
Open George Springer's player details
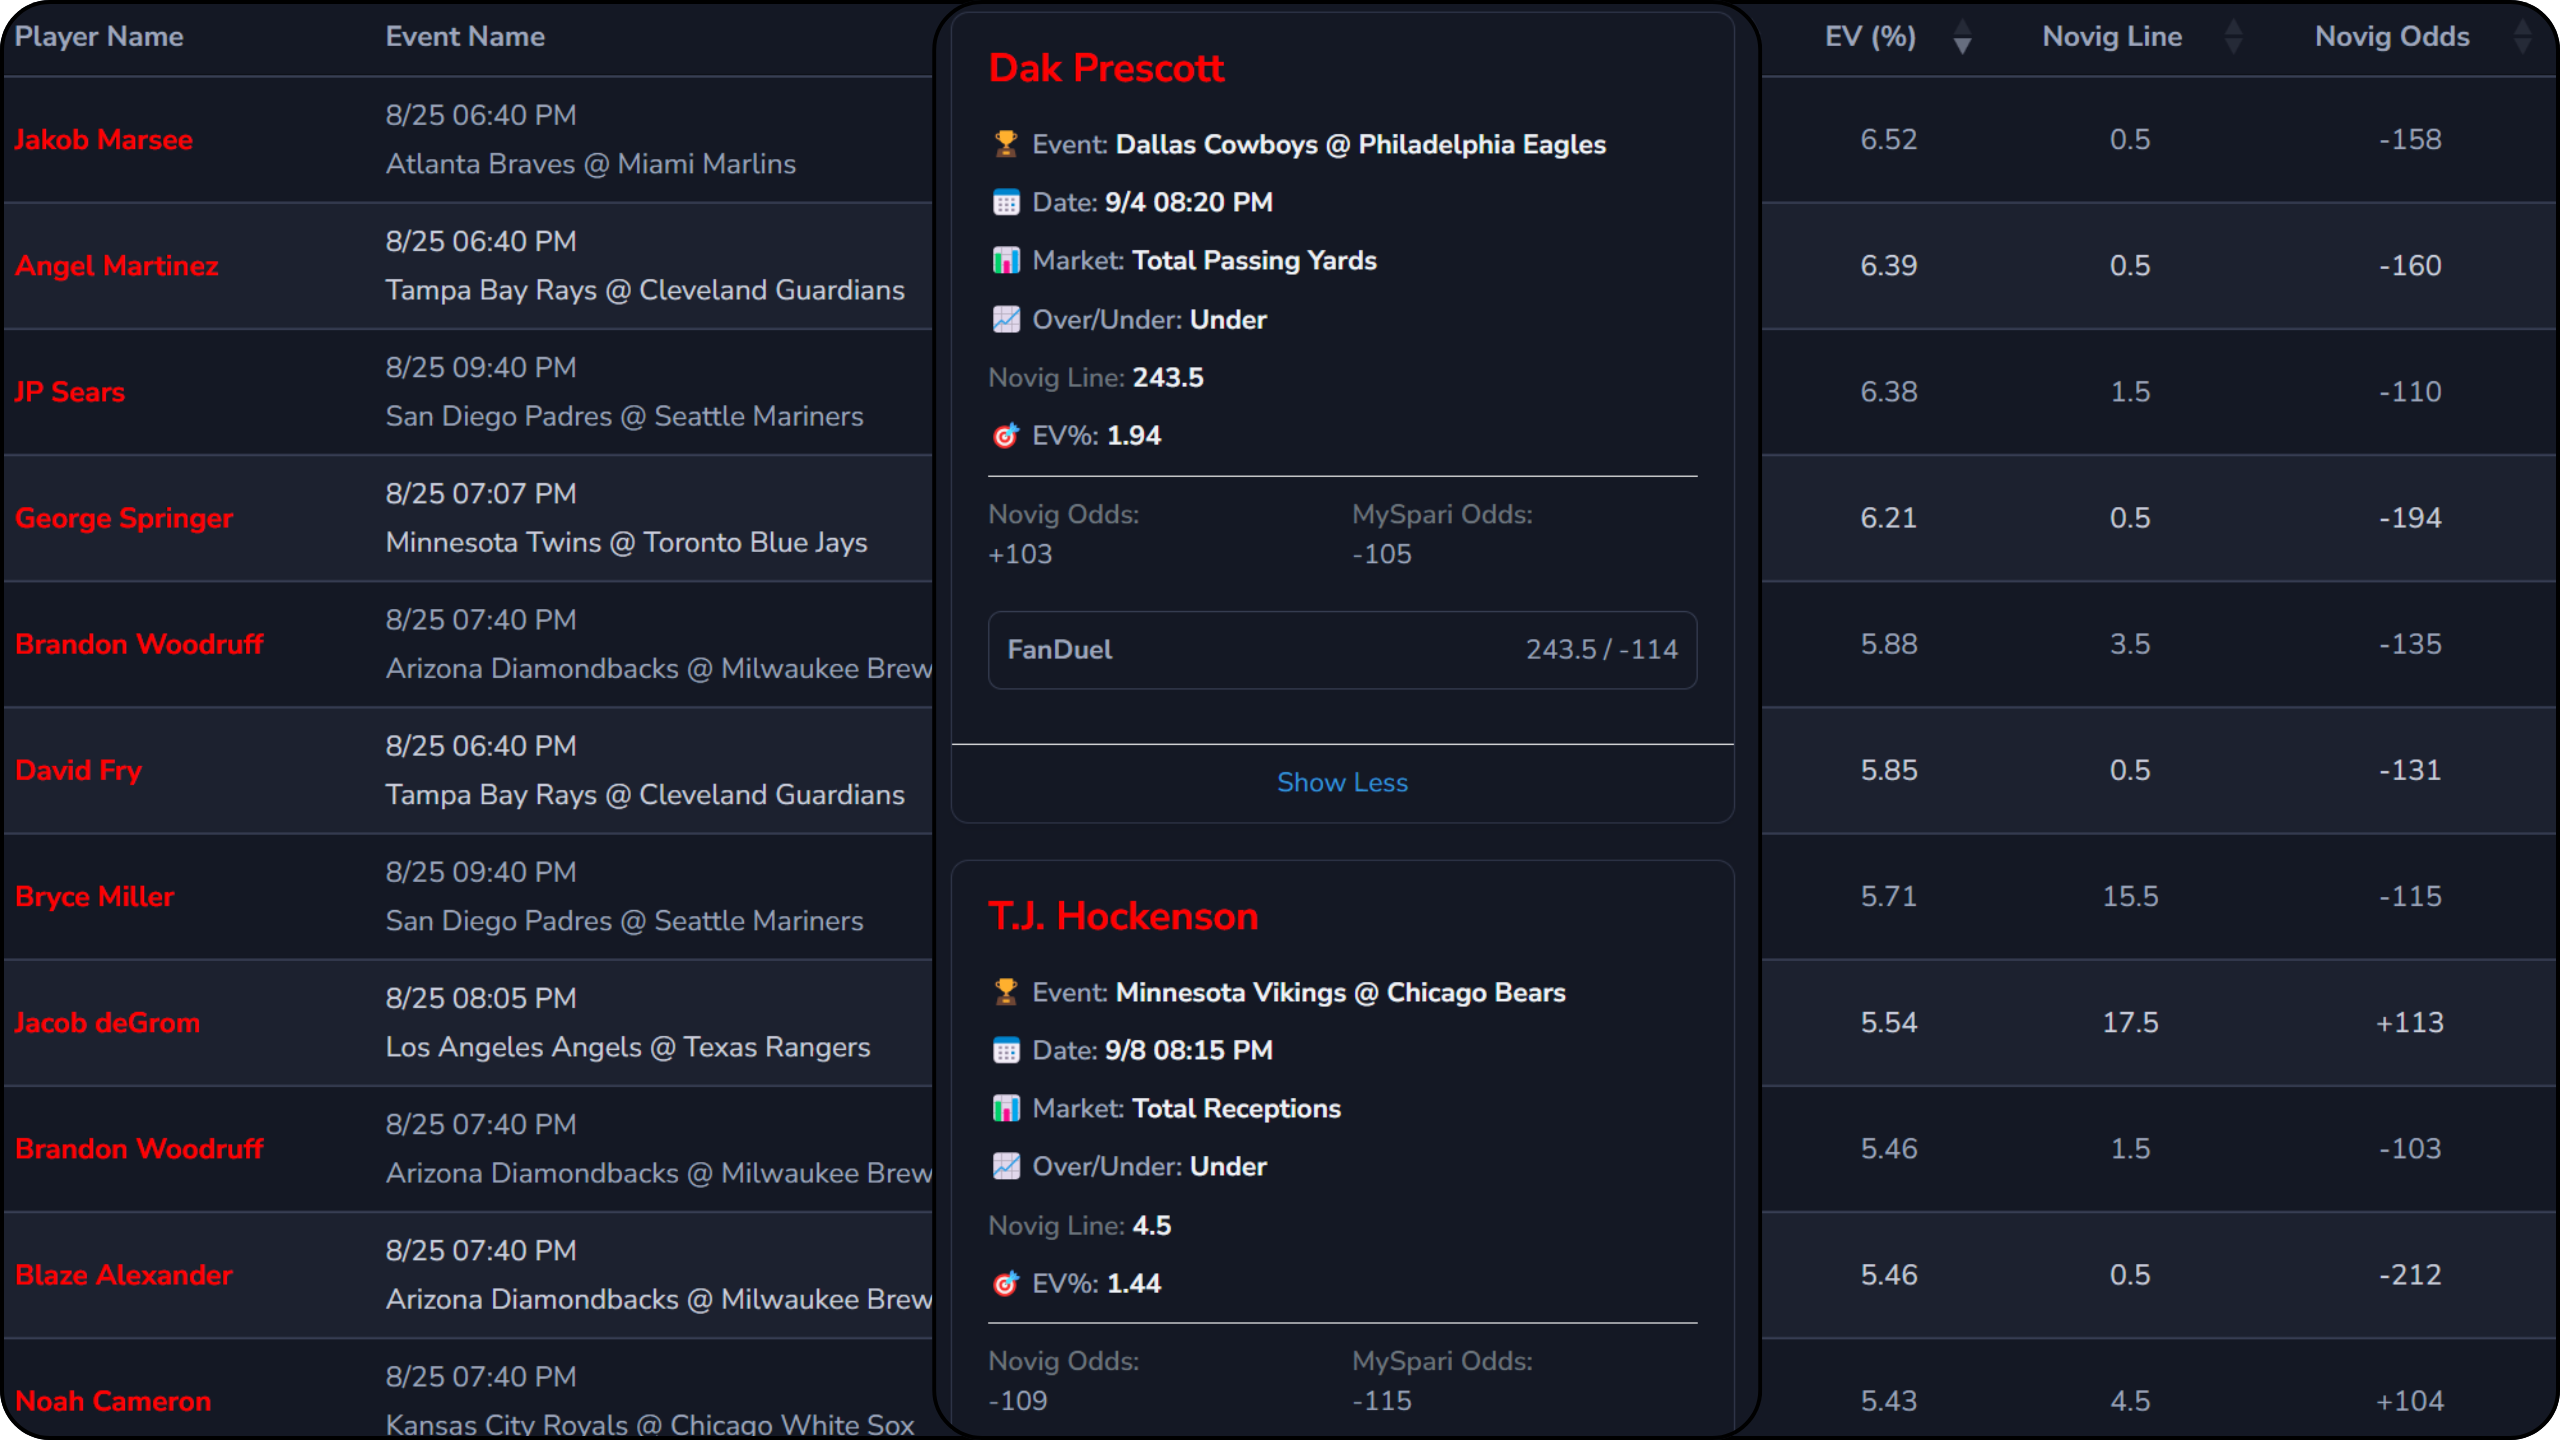click(123, 517)
